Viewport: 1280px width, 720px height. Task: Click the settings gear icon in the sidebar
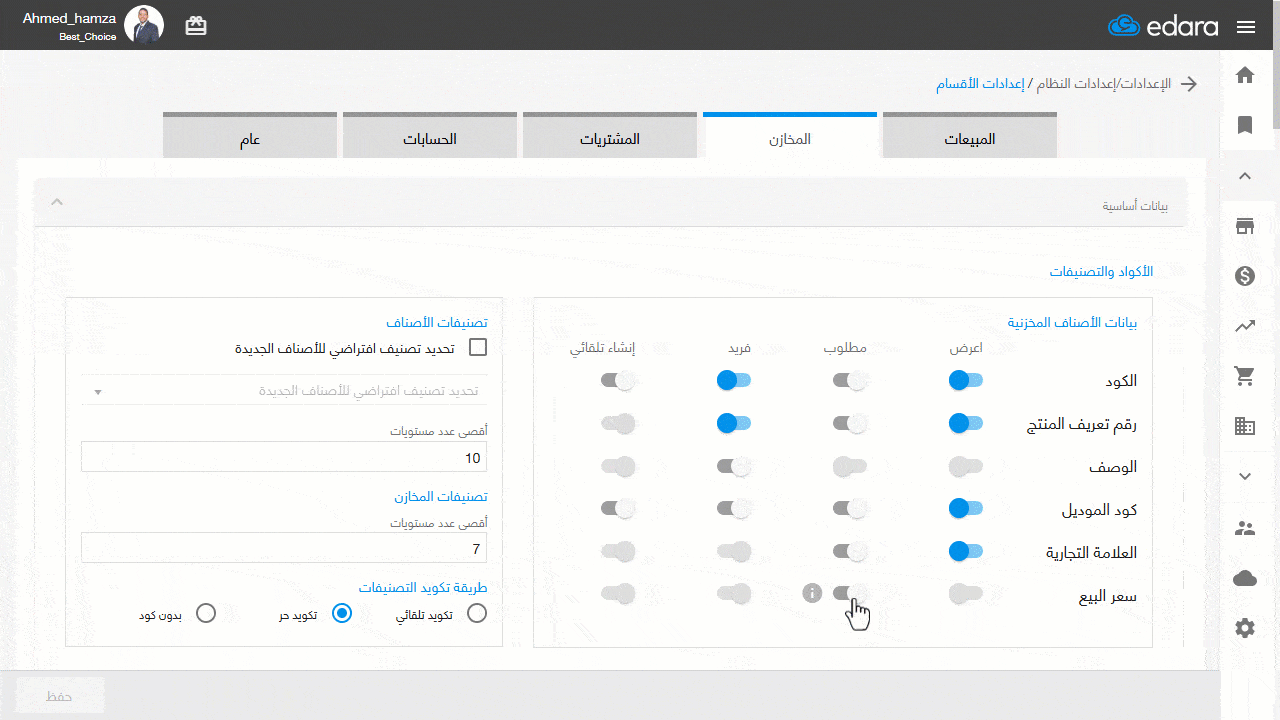click(1245, 628)
